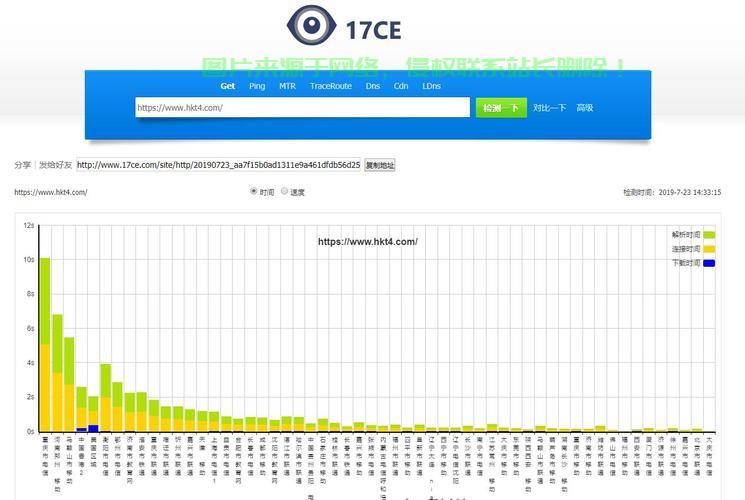
Task: Click the 17CE eye logo
Action: 312,25
